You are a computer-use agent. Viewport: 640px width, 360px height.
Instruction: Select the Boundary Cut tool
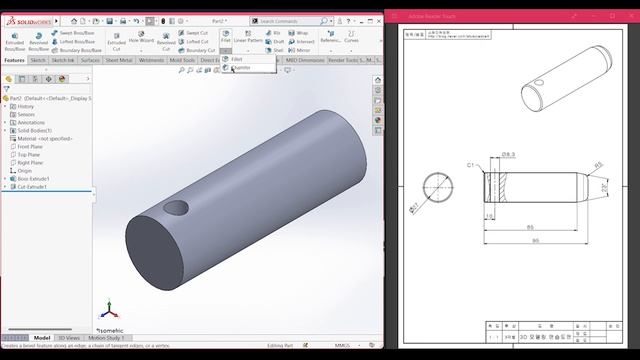point(197,51)
